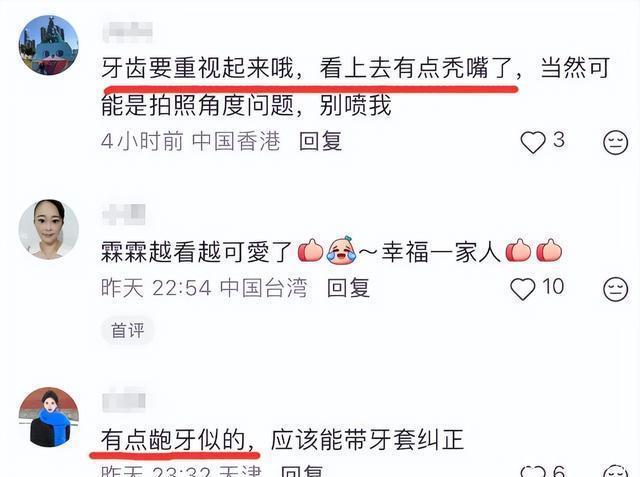Dislike the Hong Kong teeth comment
640x477 pixels.
616,142
